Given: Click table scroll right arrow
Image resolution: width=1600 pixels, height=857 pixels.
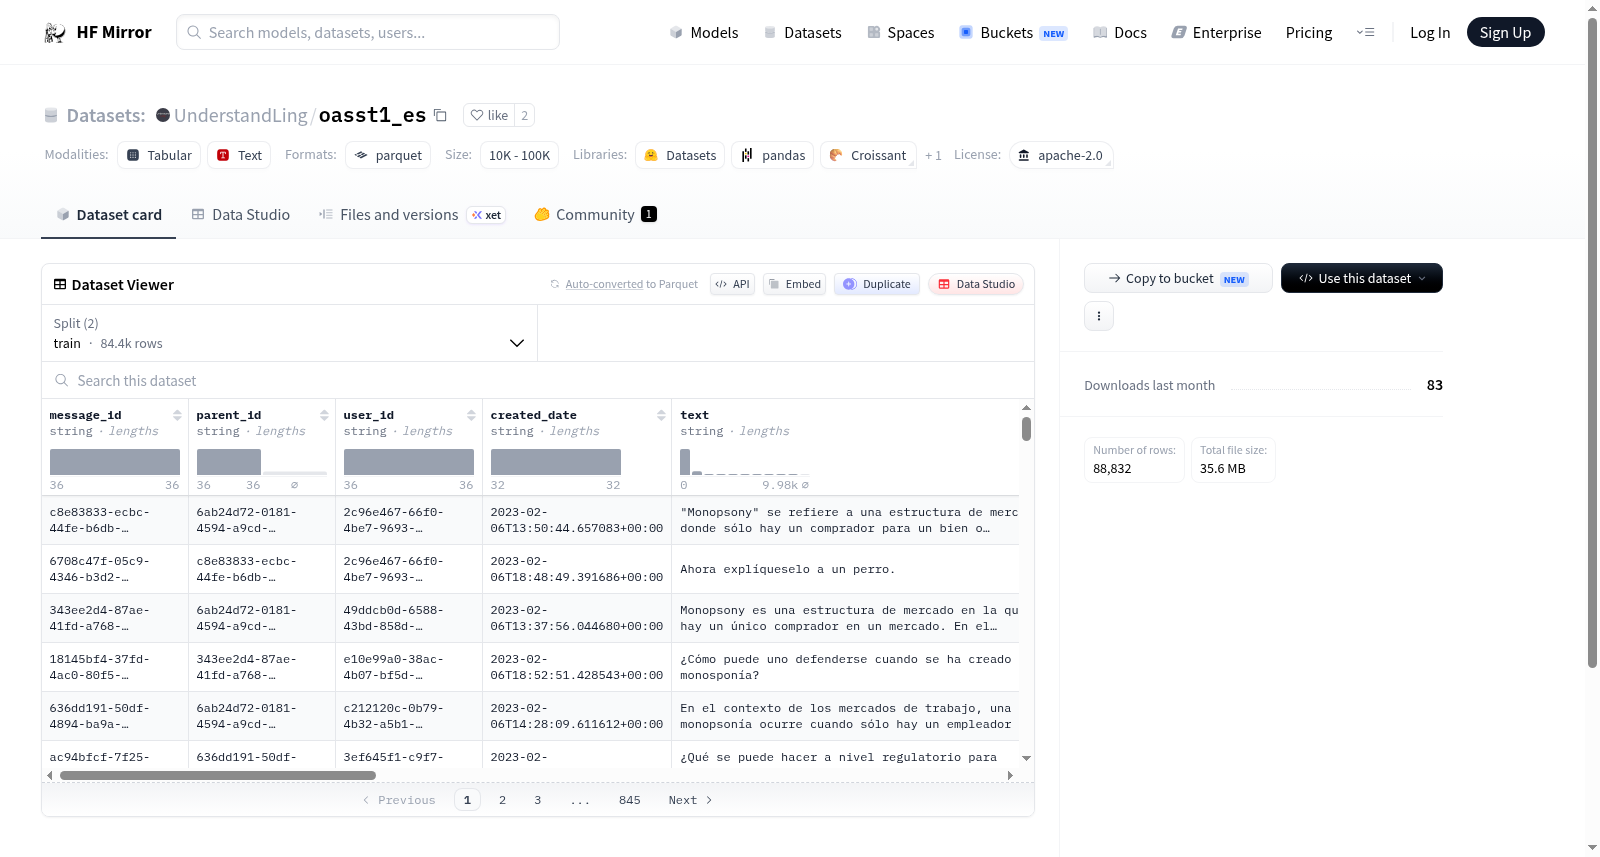Looking at the screenshot, I should (1010, 775).
